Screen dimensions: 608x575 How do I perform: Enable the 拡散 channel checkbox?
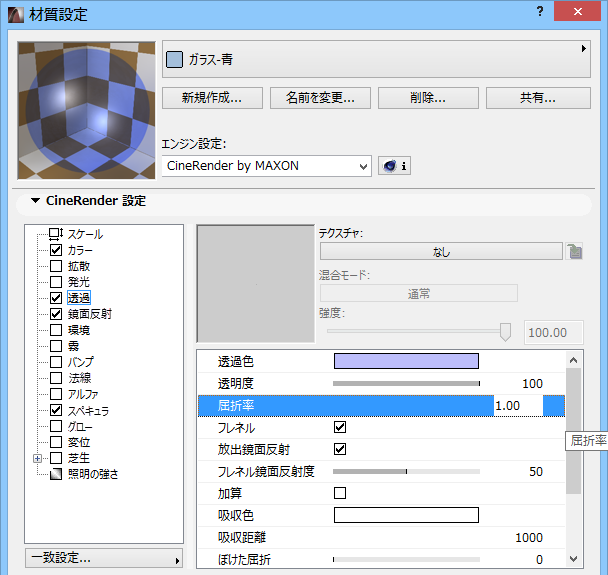(x=56, y=266)
